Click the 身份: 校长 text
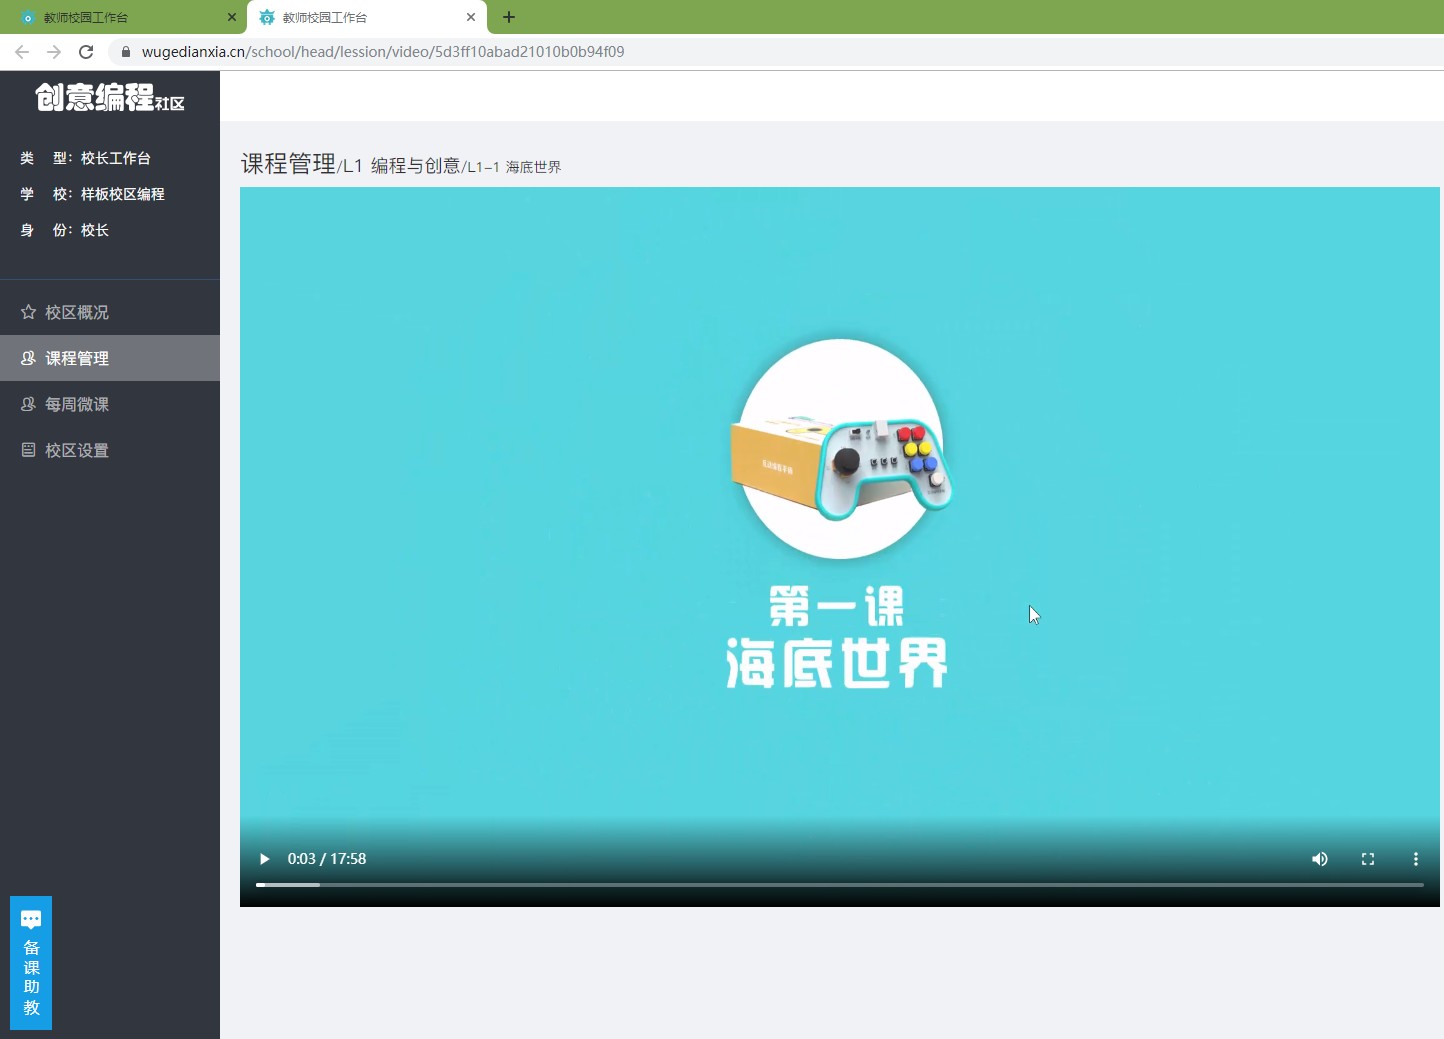 coord(64,230)
